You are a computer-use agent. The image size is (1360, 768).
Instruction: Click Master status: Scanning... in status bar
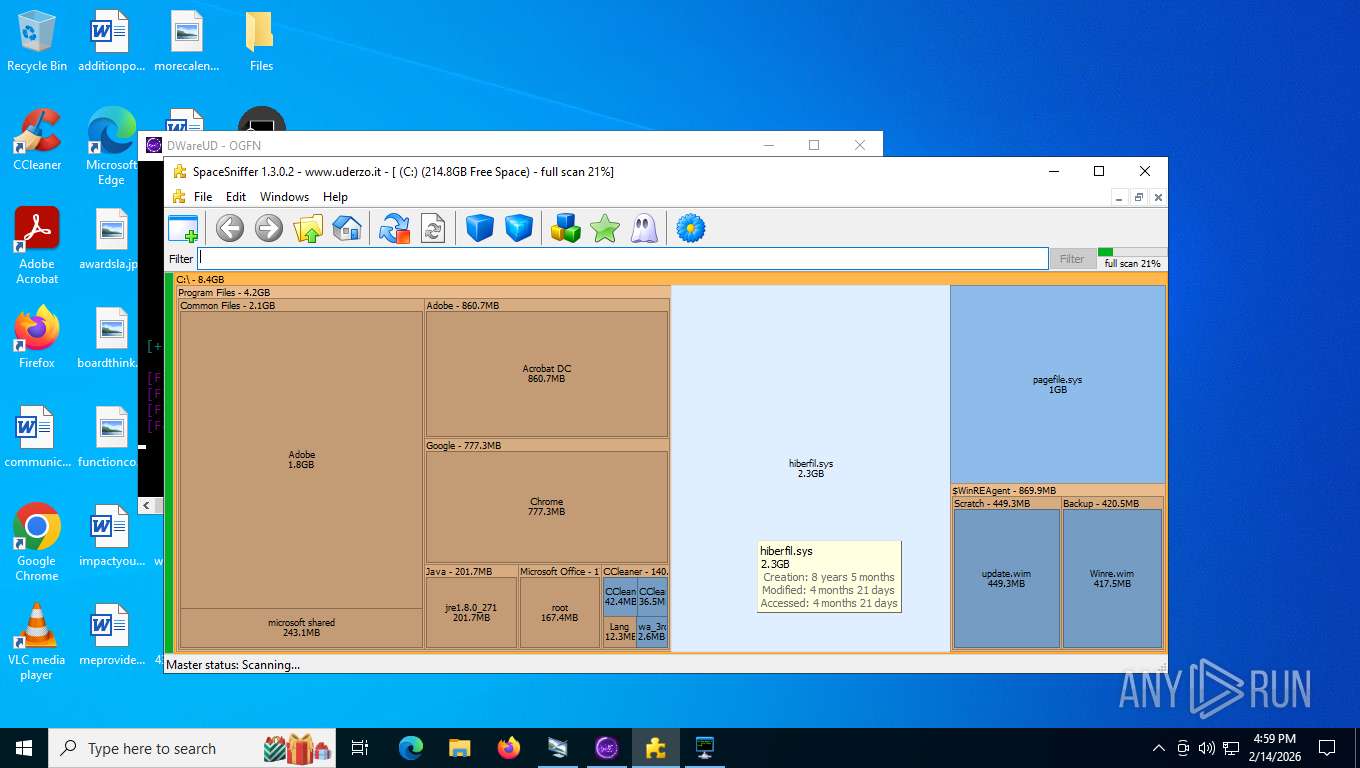coord(233,664)
